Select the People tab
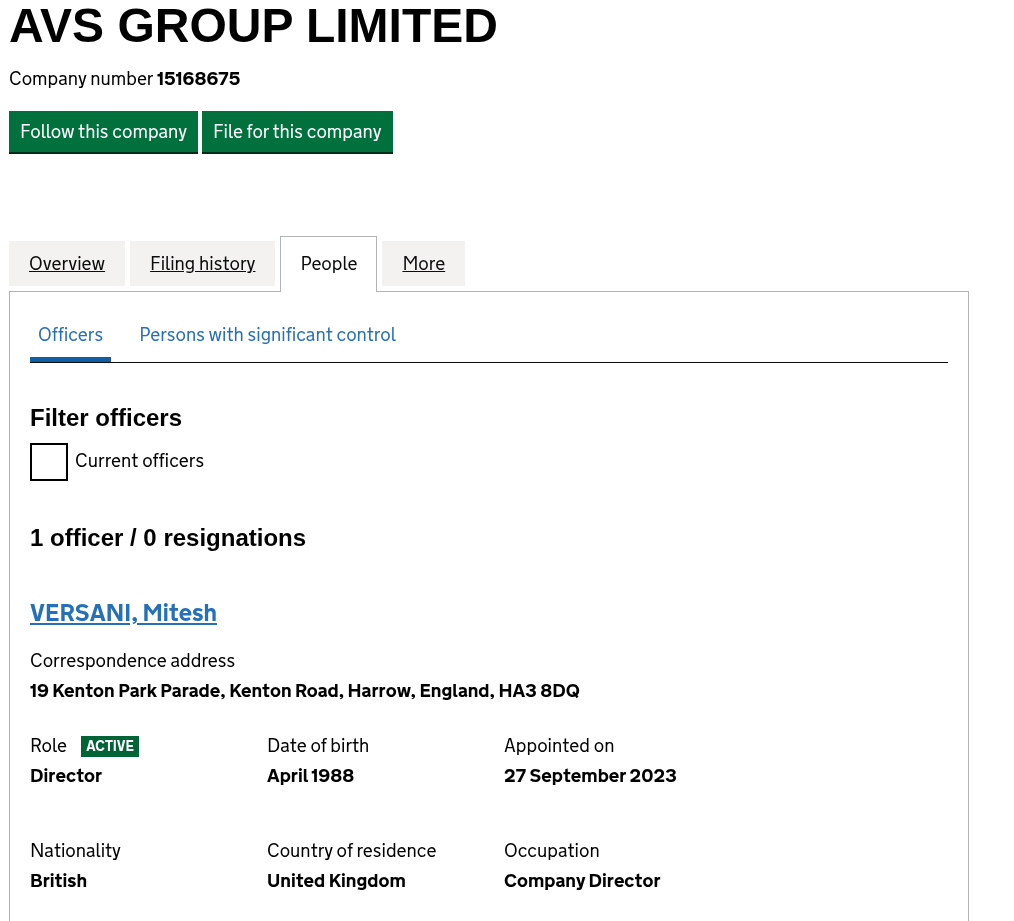This screenshot has width=1014, height=921. [x=329, y=264]
